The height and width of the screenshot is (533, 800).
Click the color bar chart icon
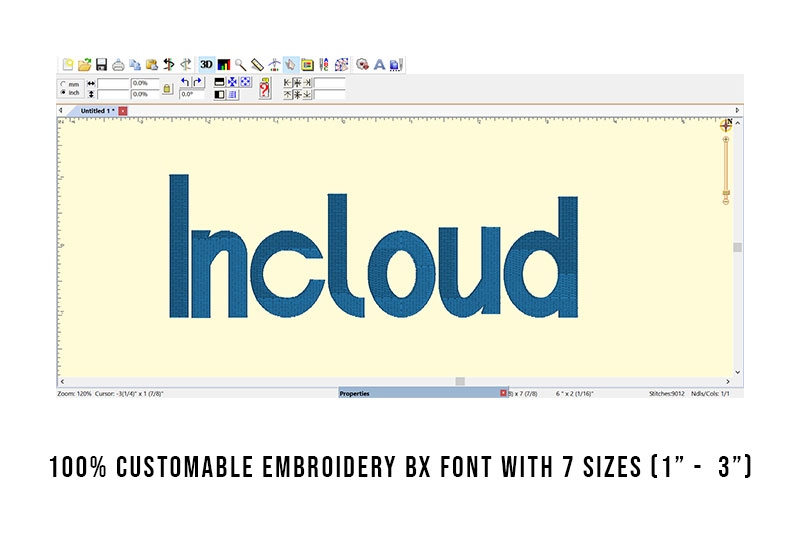(x=224, y=65)
